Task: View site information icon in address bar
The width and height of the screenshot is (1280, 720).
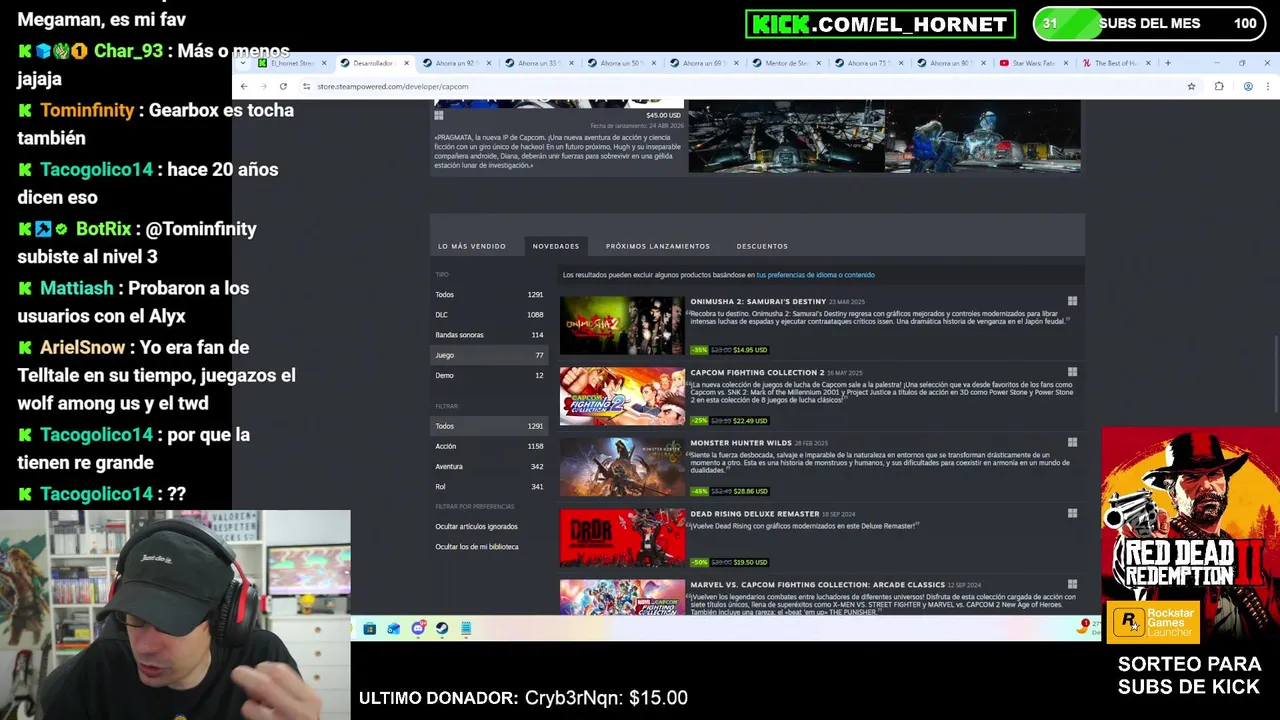Action: (308, 86)
